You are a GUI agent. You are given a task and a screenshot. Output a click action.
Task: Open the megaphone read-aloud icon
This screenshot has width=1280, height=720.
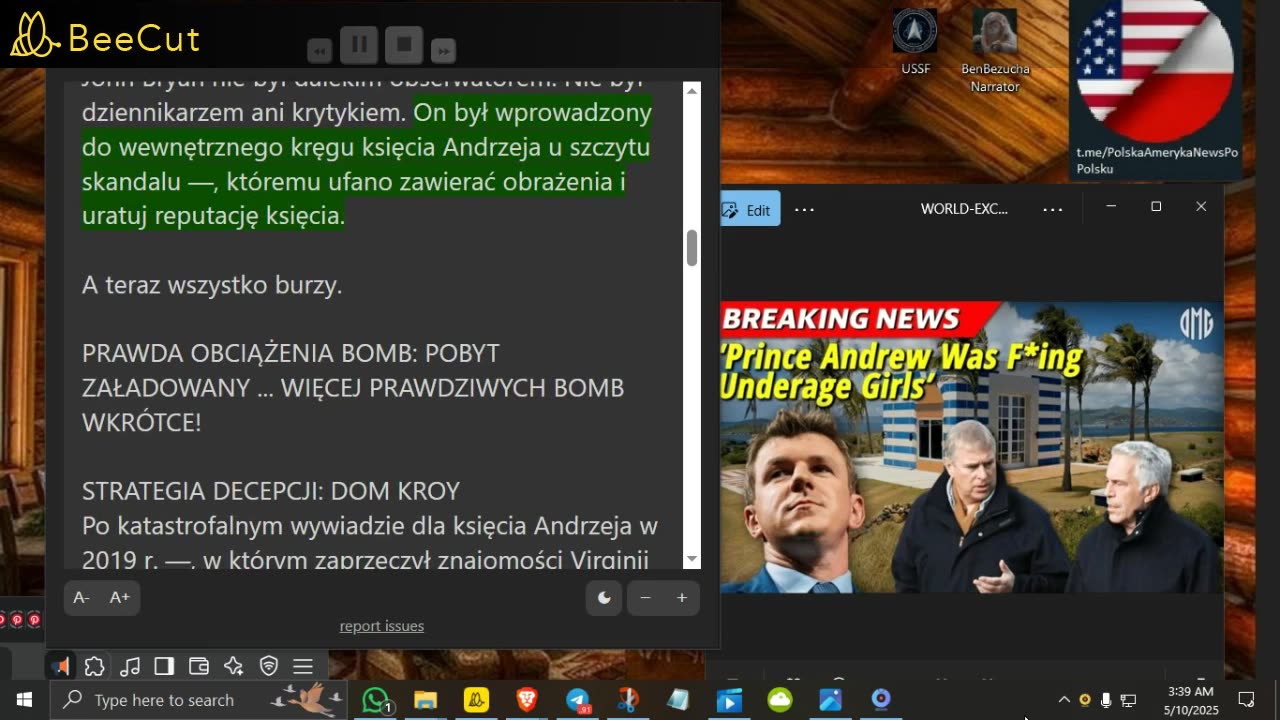click(x=61, y=666)
